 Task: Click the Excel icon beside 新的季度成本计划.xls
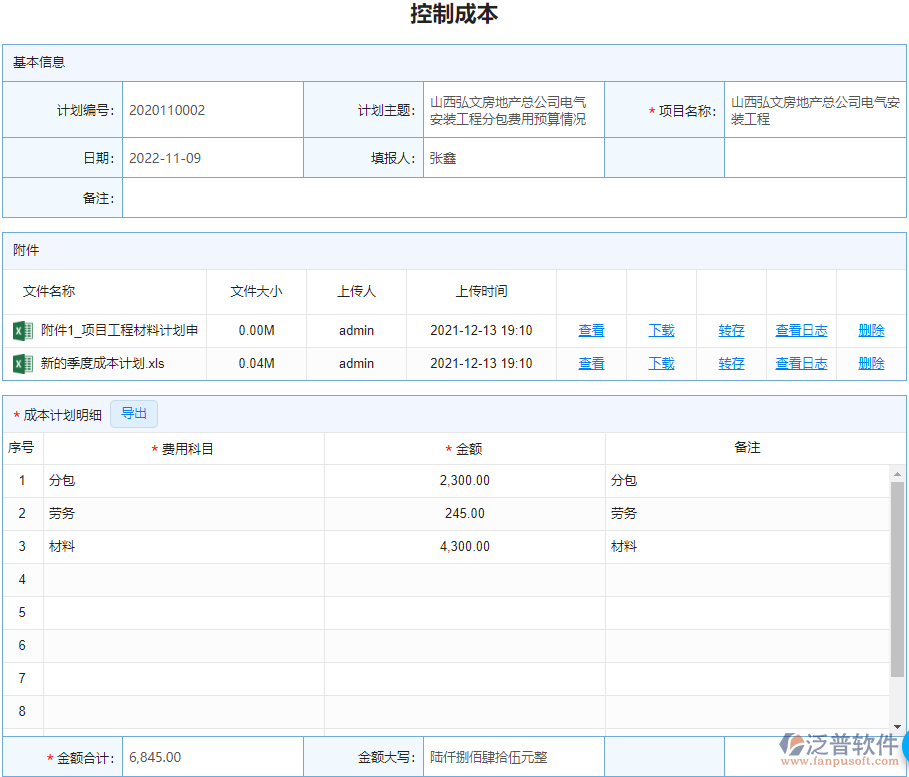(x=22, y=363)
